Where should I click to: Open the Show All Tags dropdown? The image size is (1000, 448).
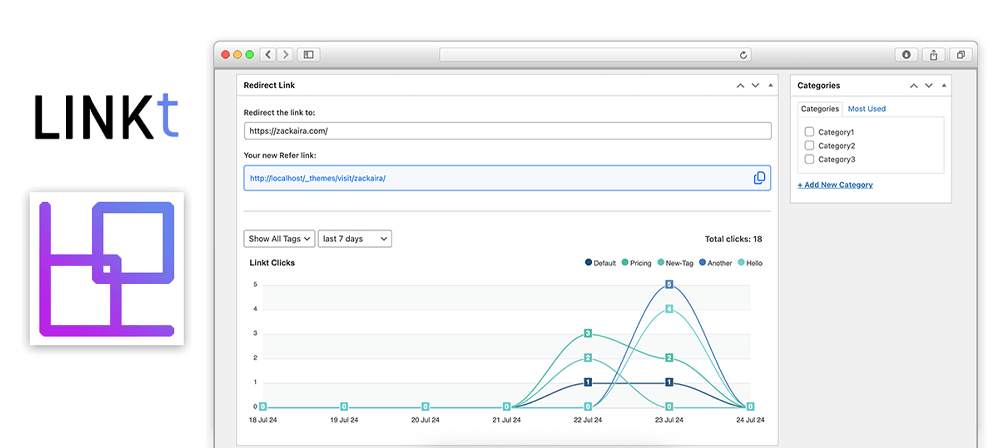279,239
